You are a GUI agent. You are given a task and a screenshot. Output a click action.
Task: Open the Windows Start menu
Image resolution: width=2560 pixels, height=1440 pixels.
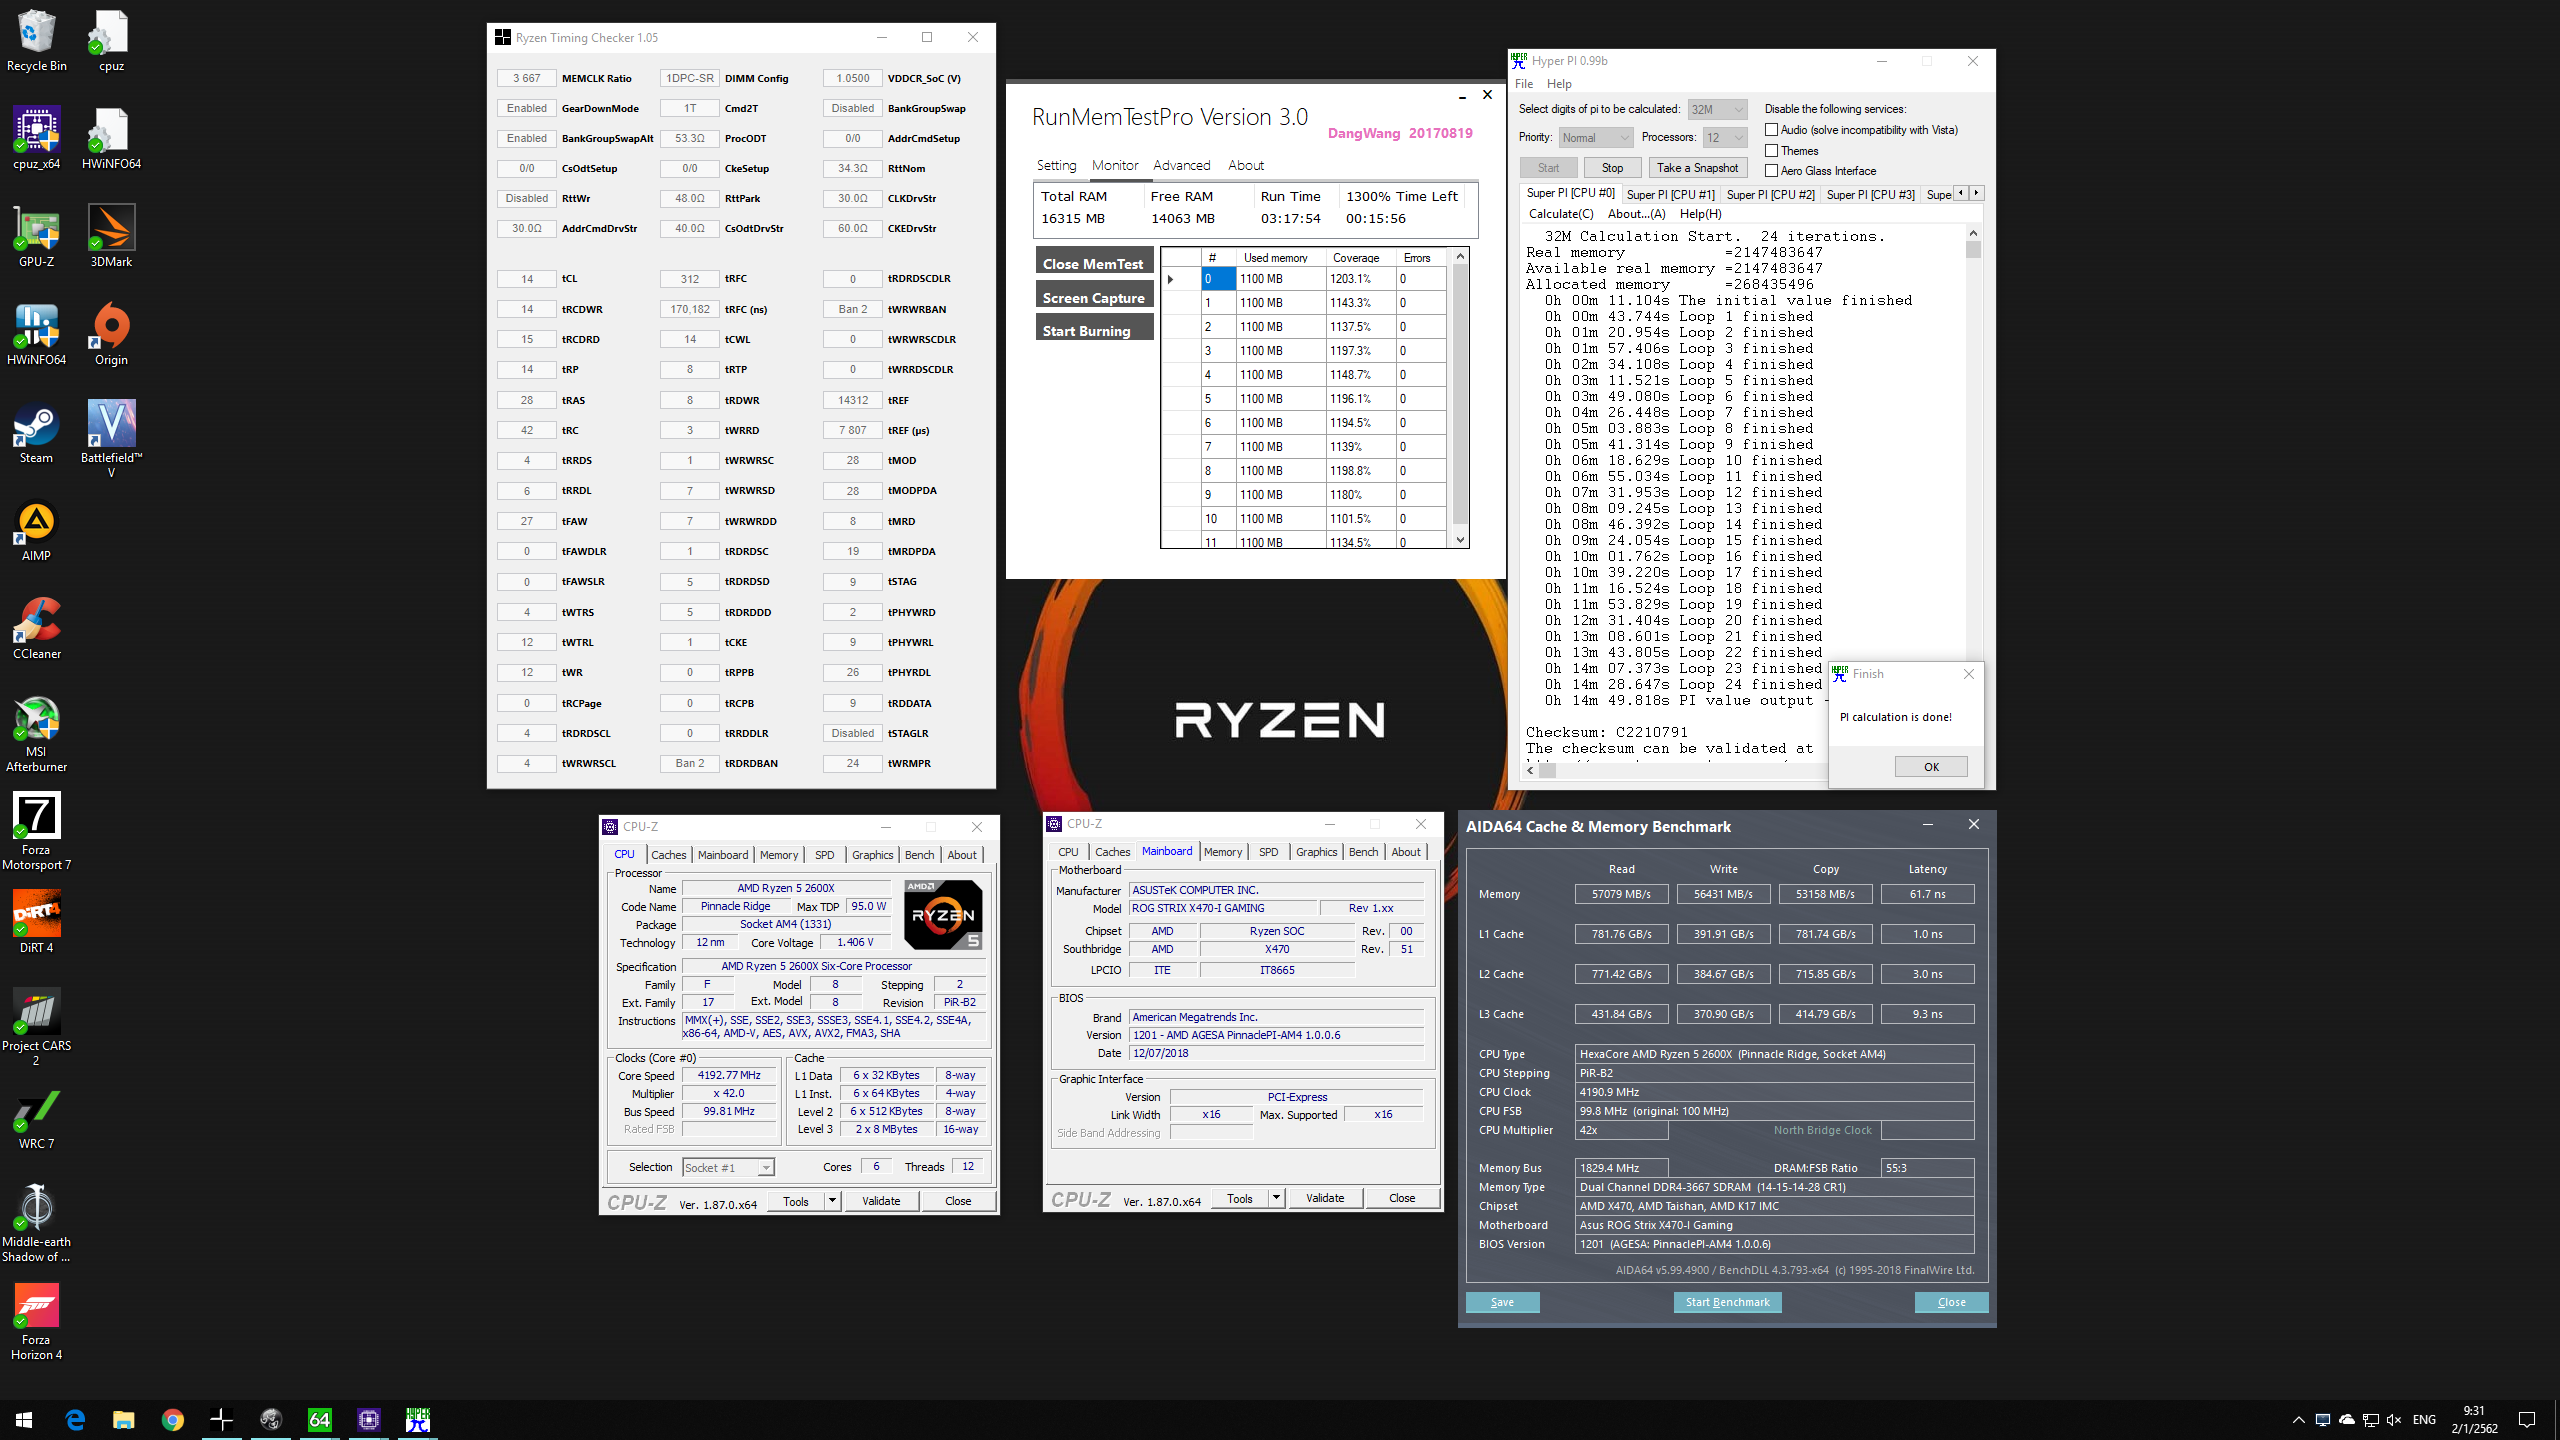pyautogui.click(x=24, y=1419)
